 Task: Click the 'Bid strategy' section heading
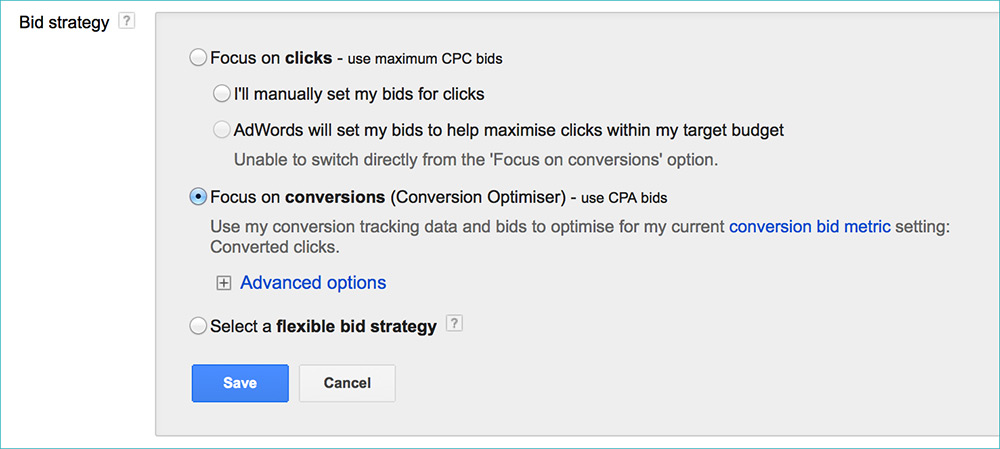click(64, 24)
